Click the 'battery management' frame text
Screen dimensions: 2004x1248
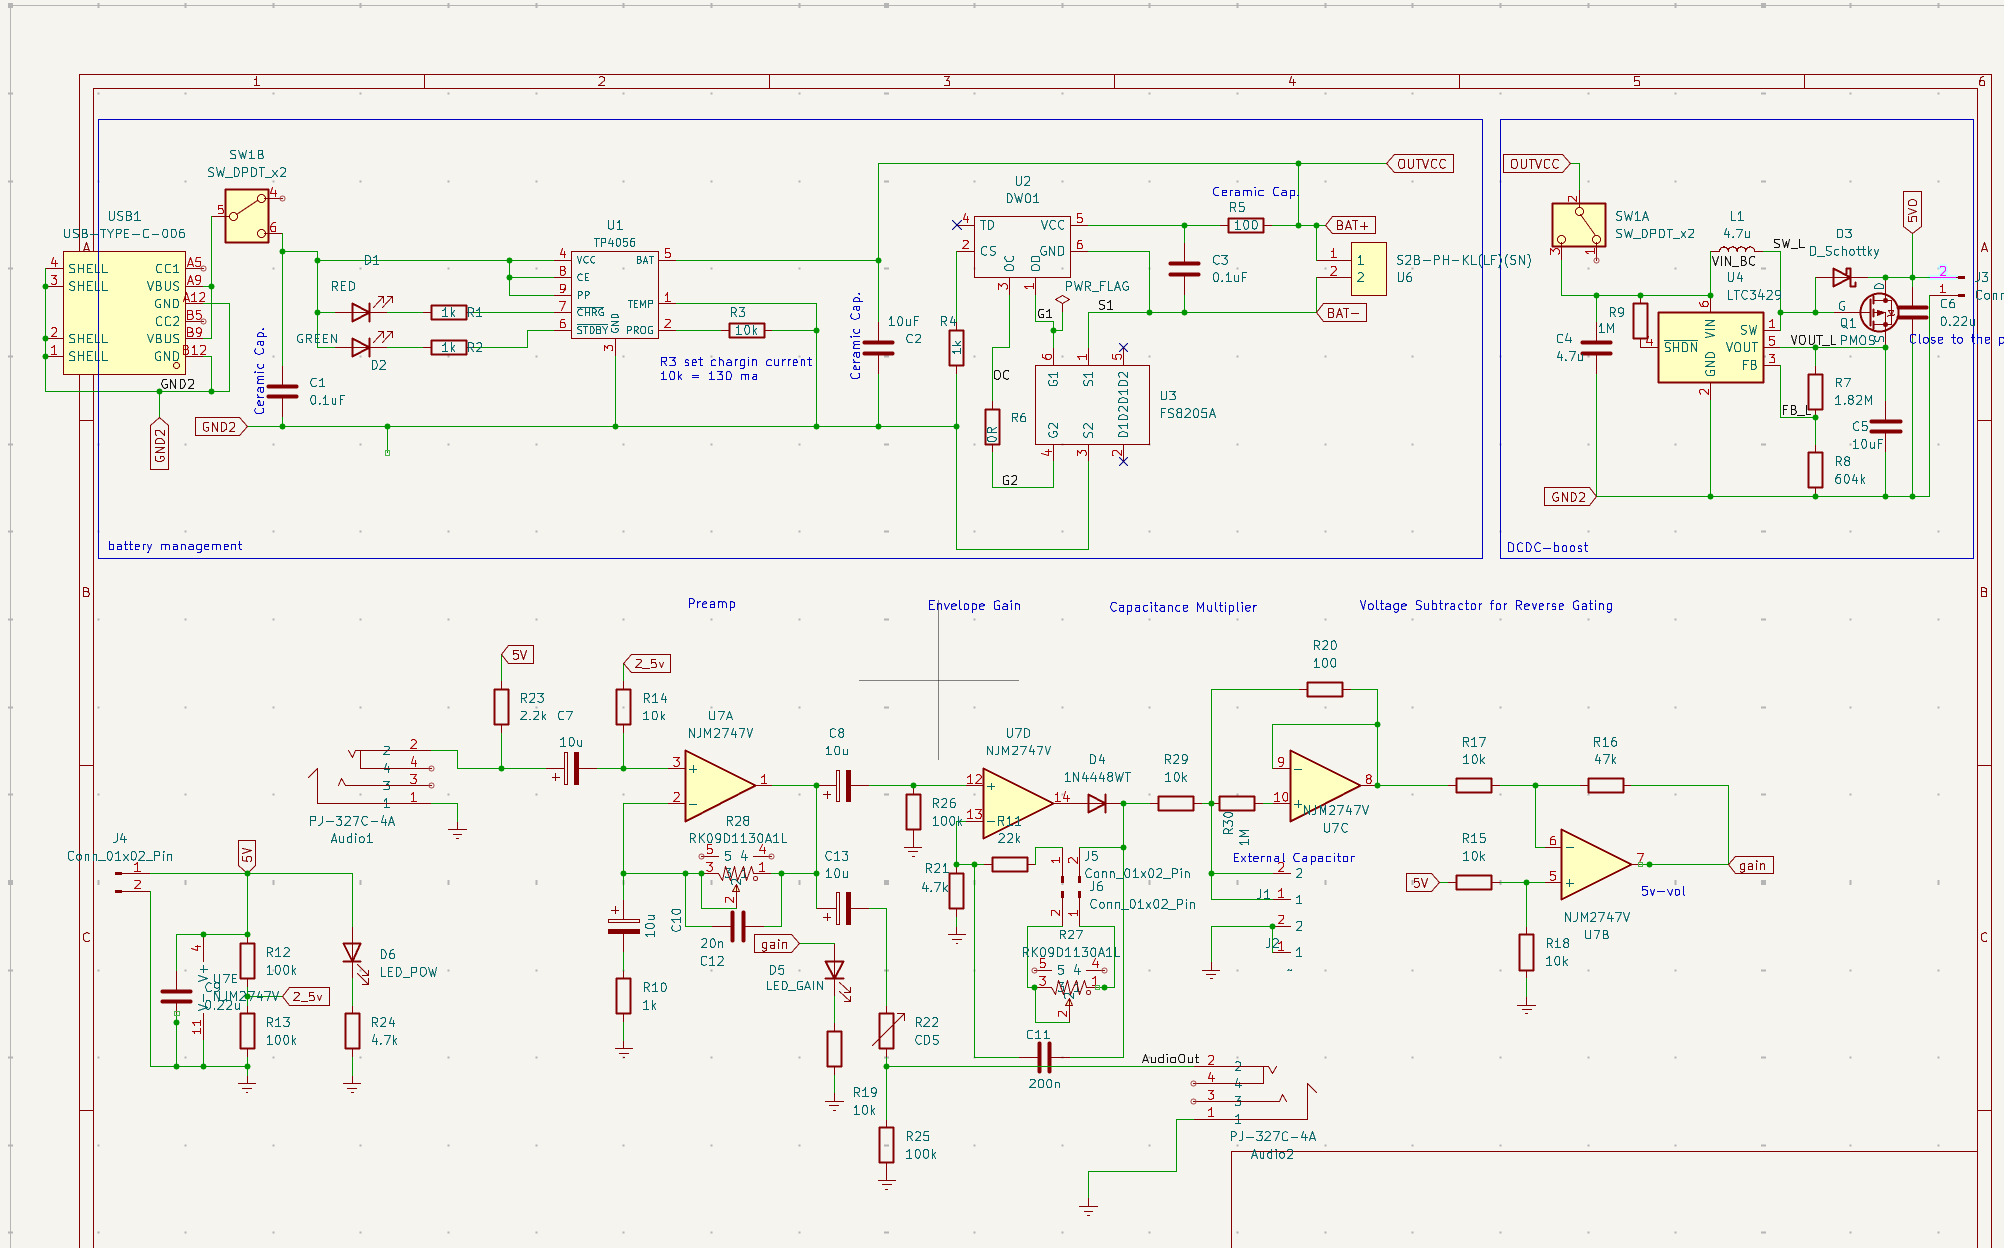[x=175, y=546]
